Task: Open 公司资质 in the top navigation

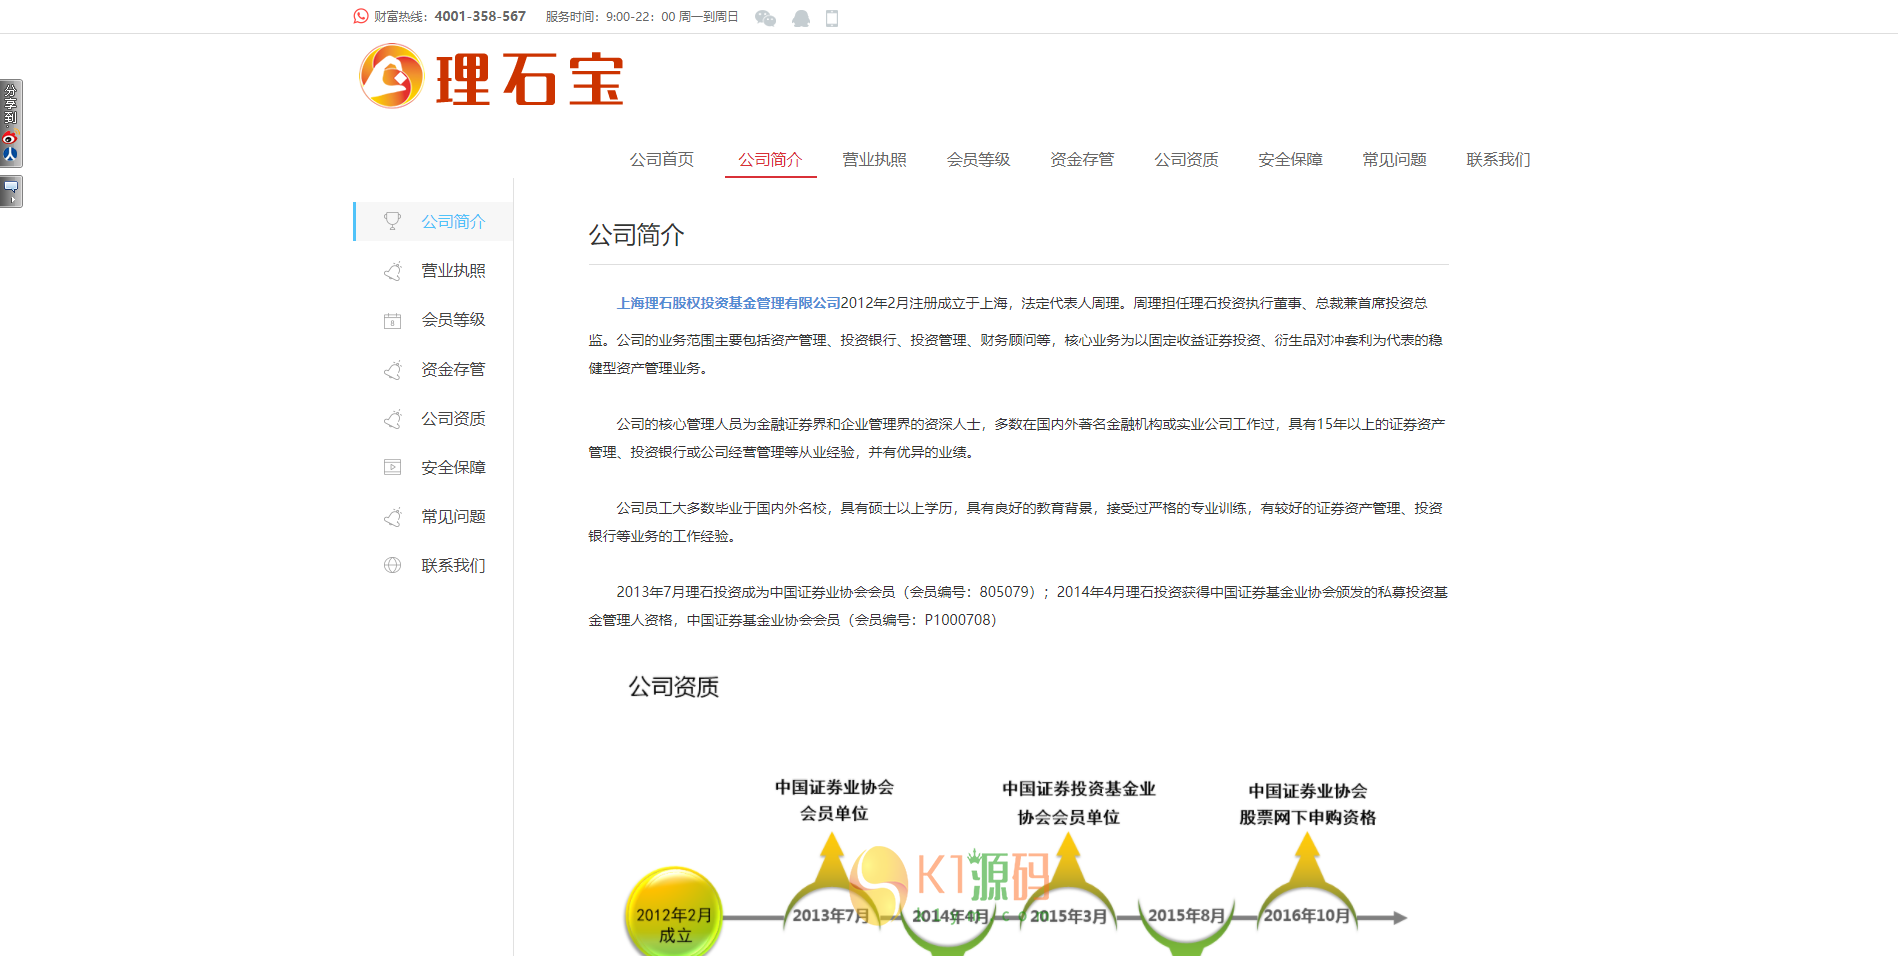Action: [x=1187, y=159]
